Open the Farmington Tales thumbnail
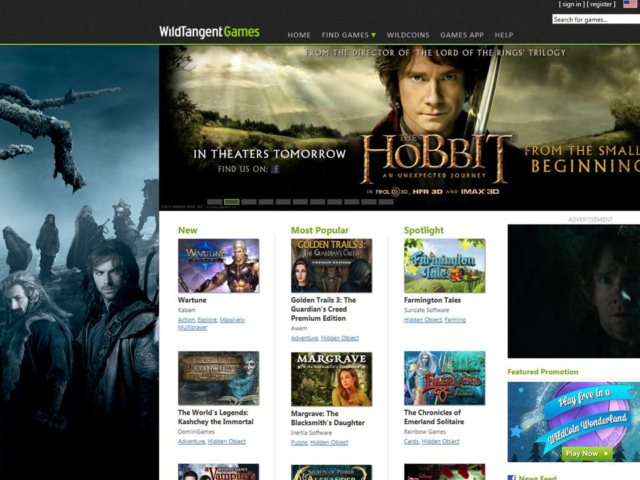This screenshot has height=480, width=640. point(444,266)
